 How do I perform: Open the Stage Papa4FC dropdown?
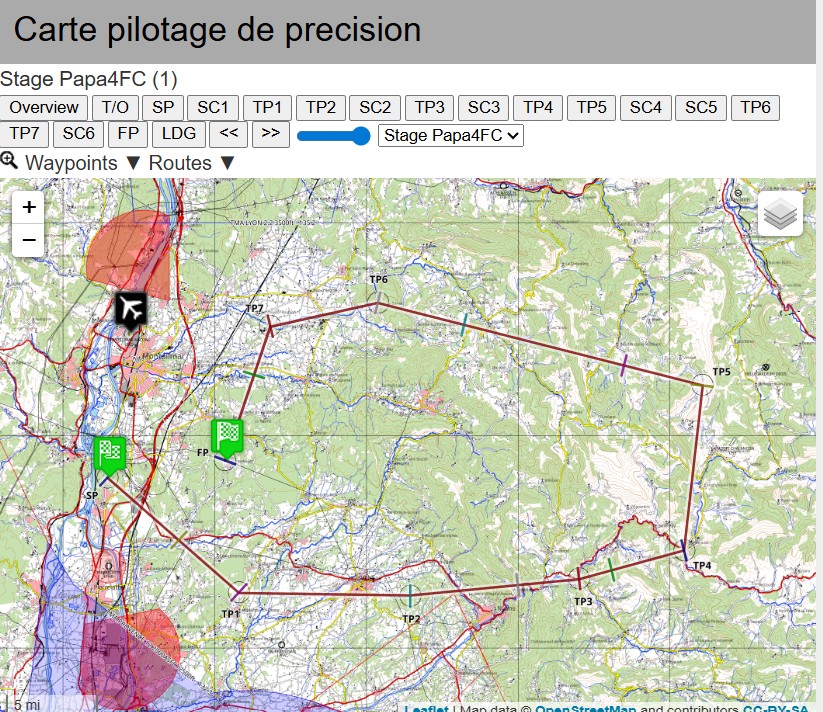coord(451,135)
